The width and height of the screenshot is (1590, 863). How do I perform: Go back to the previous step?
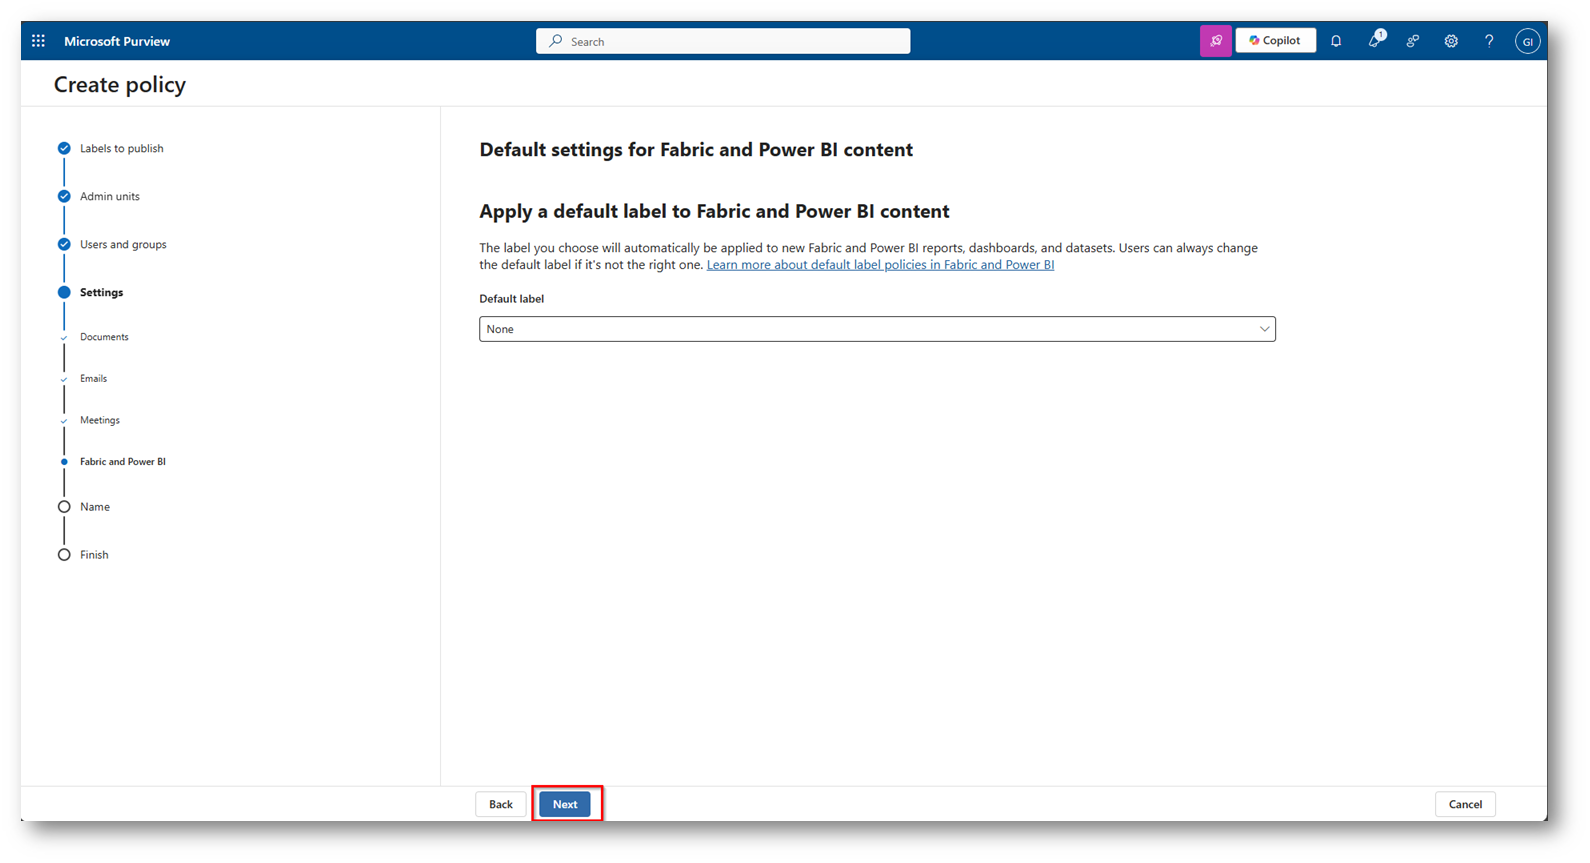(x=501, y=804)
